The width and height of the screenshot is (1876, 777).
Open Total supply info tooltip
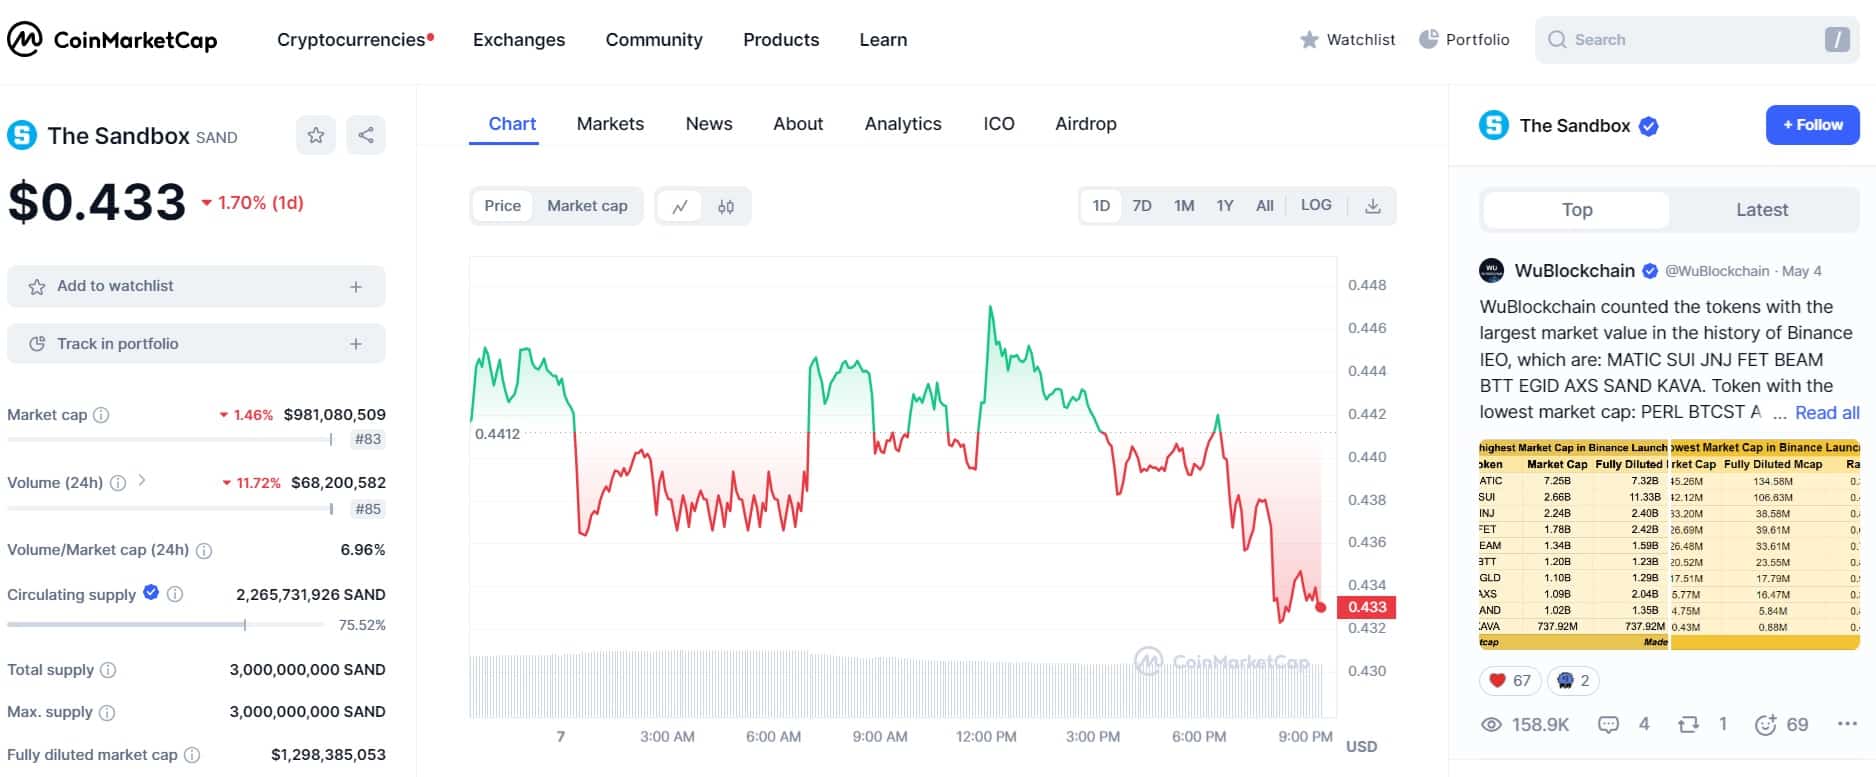(108, 670)
